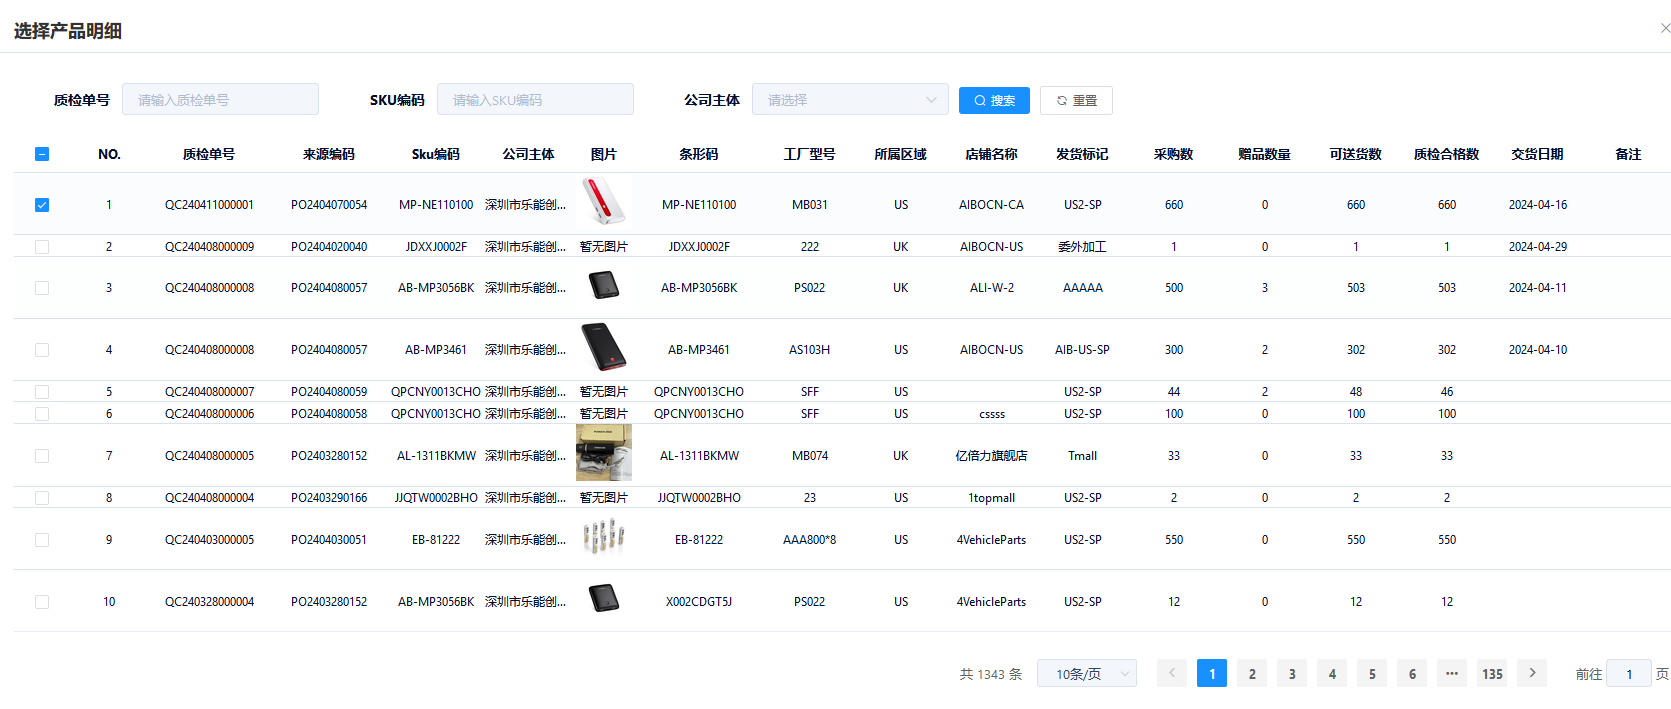The image size is (1671, 709).
Task: Click the 1topmall store name cell
Action: click(992, 498)
